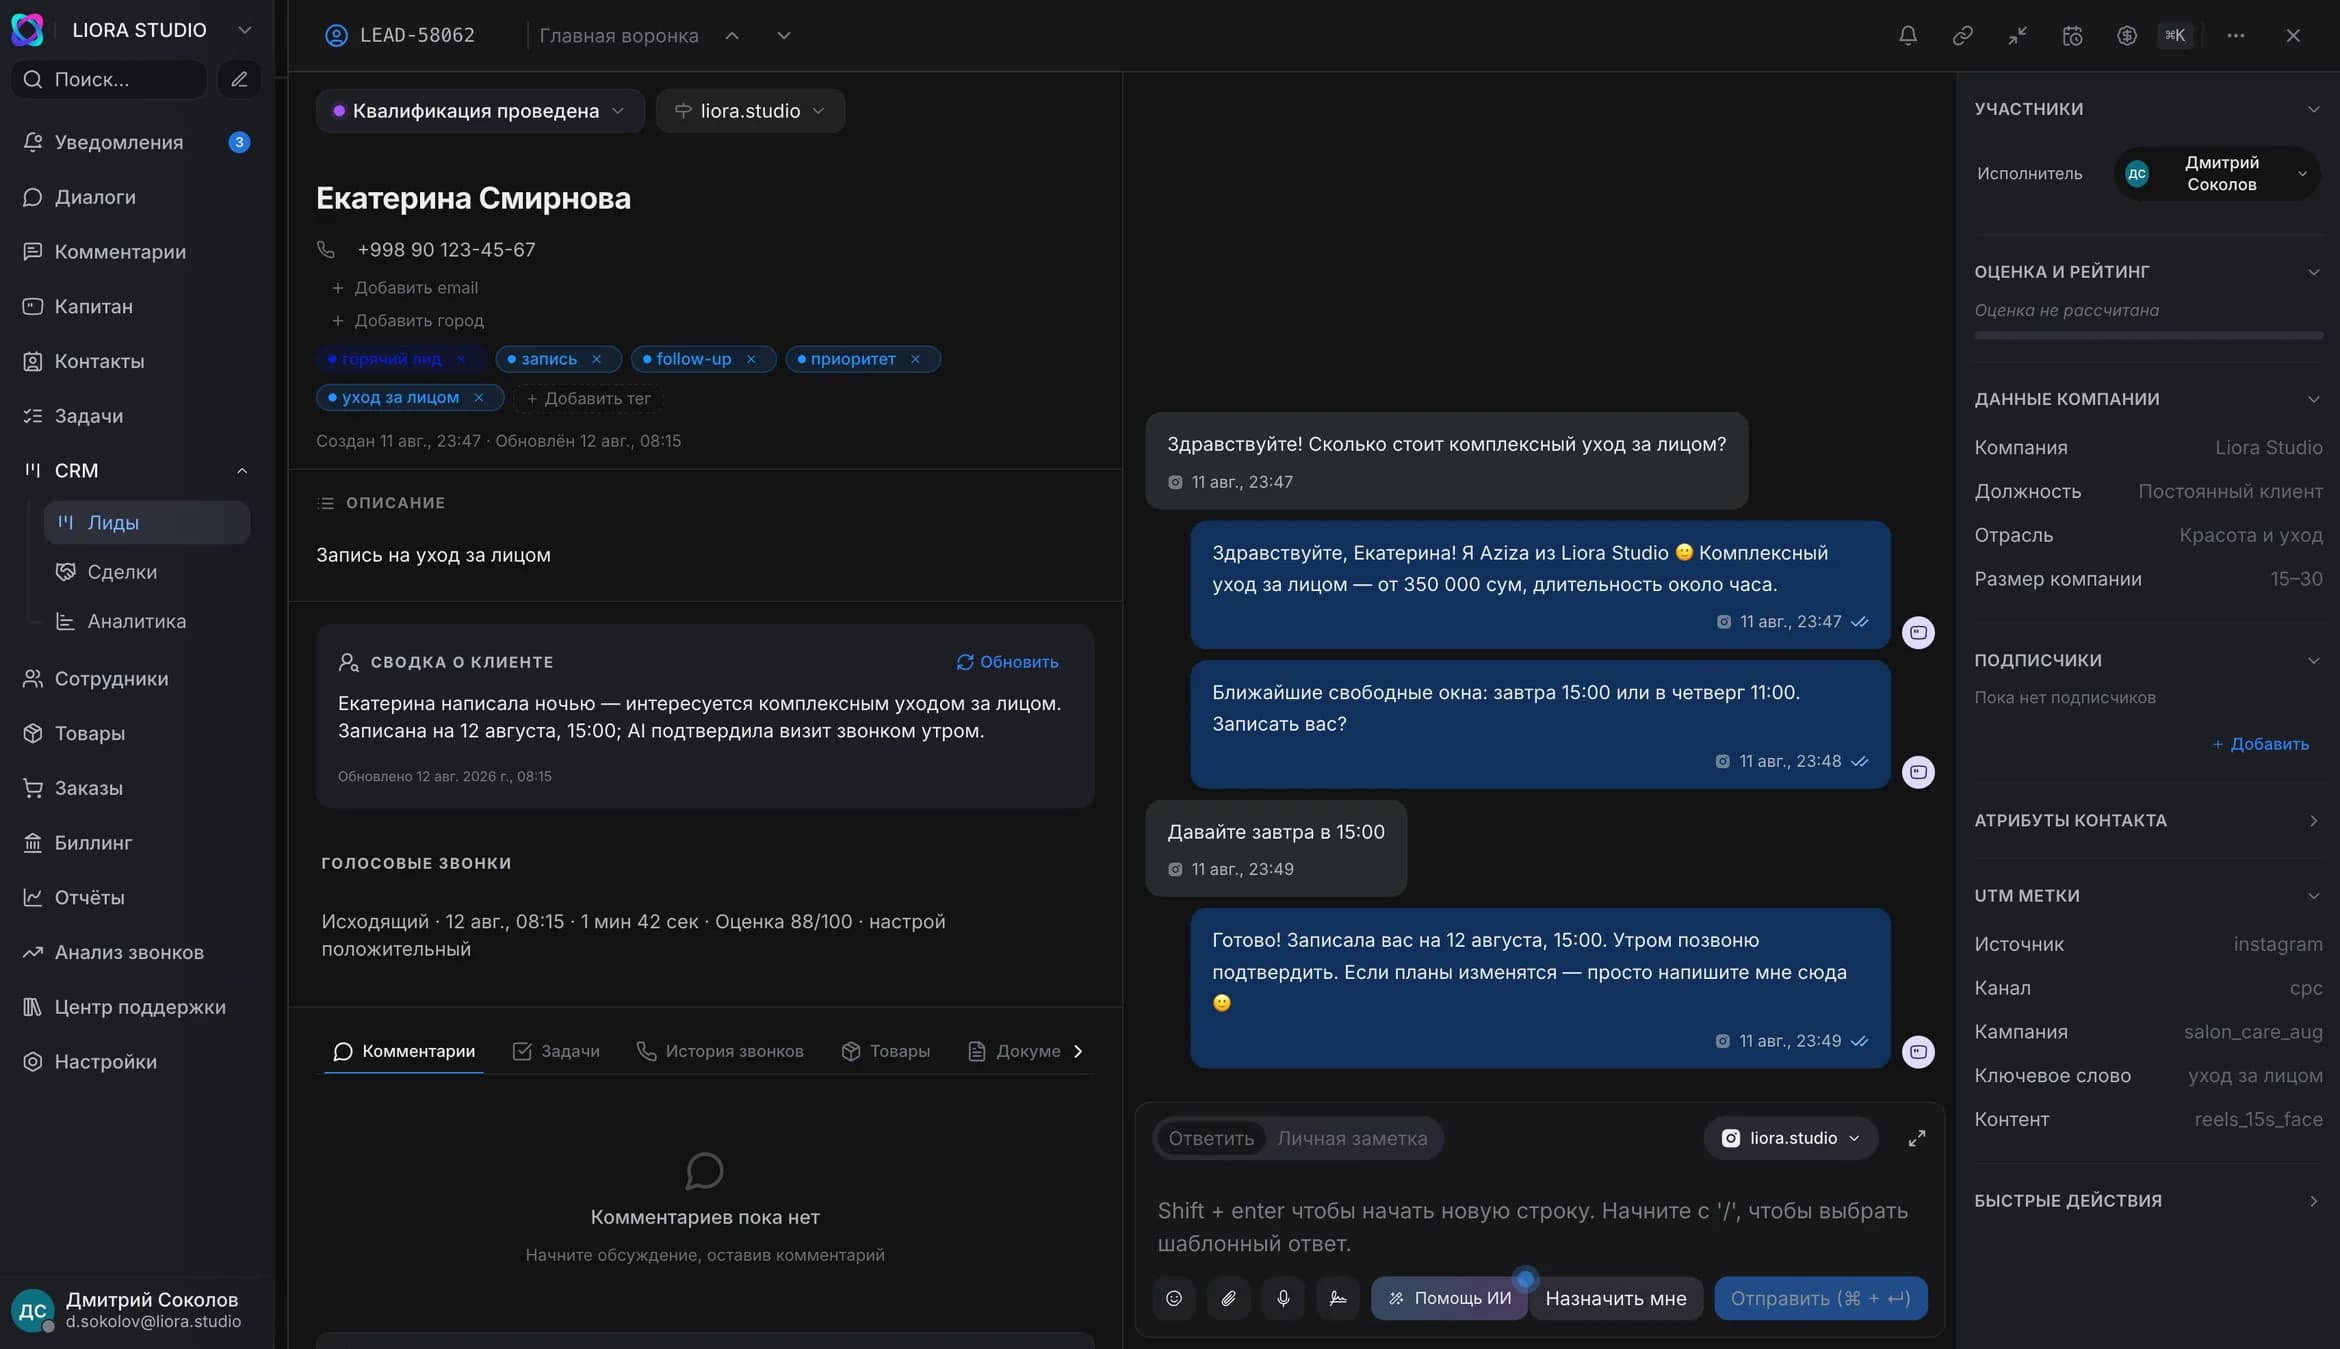The width and height of the screenshot is (2340, 1349).
Task: Switch to 'Личная заметка' mode
Action: click(x=1352, y=1138)
